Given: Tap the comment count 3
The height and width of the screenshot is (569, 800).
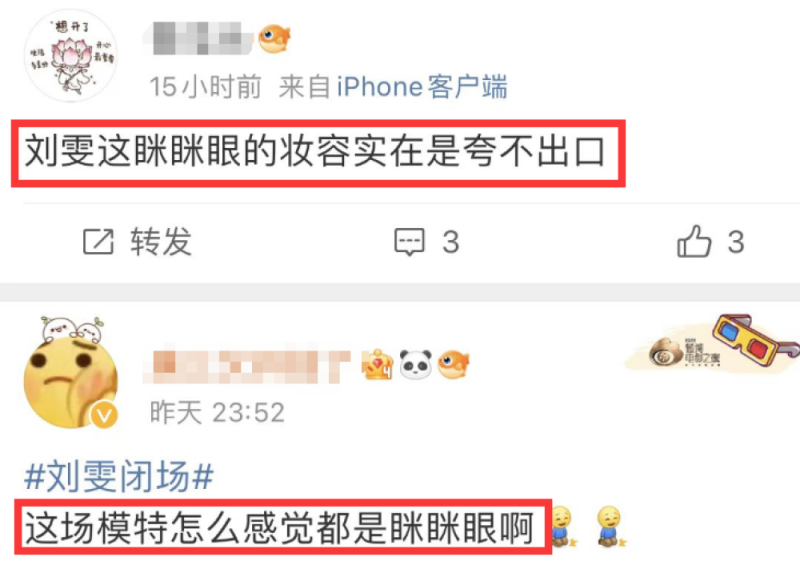Looking at the screenshot, I should point(451,242).
